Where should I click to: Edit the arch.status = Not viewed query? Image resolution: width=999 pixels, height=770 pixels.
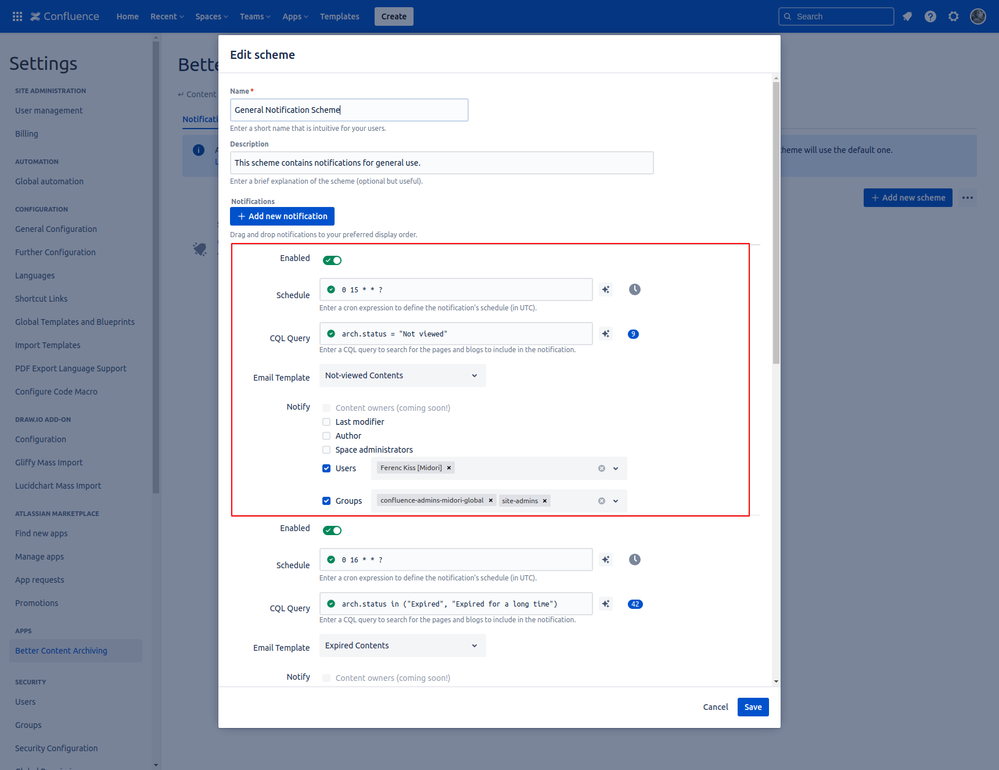[x=456, y=334]
